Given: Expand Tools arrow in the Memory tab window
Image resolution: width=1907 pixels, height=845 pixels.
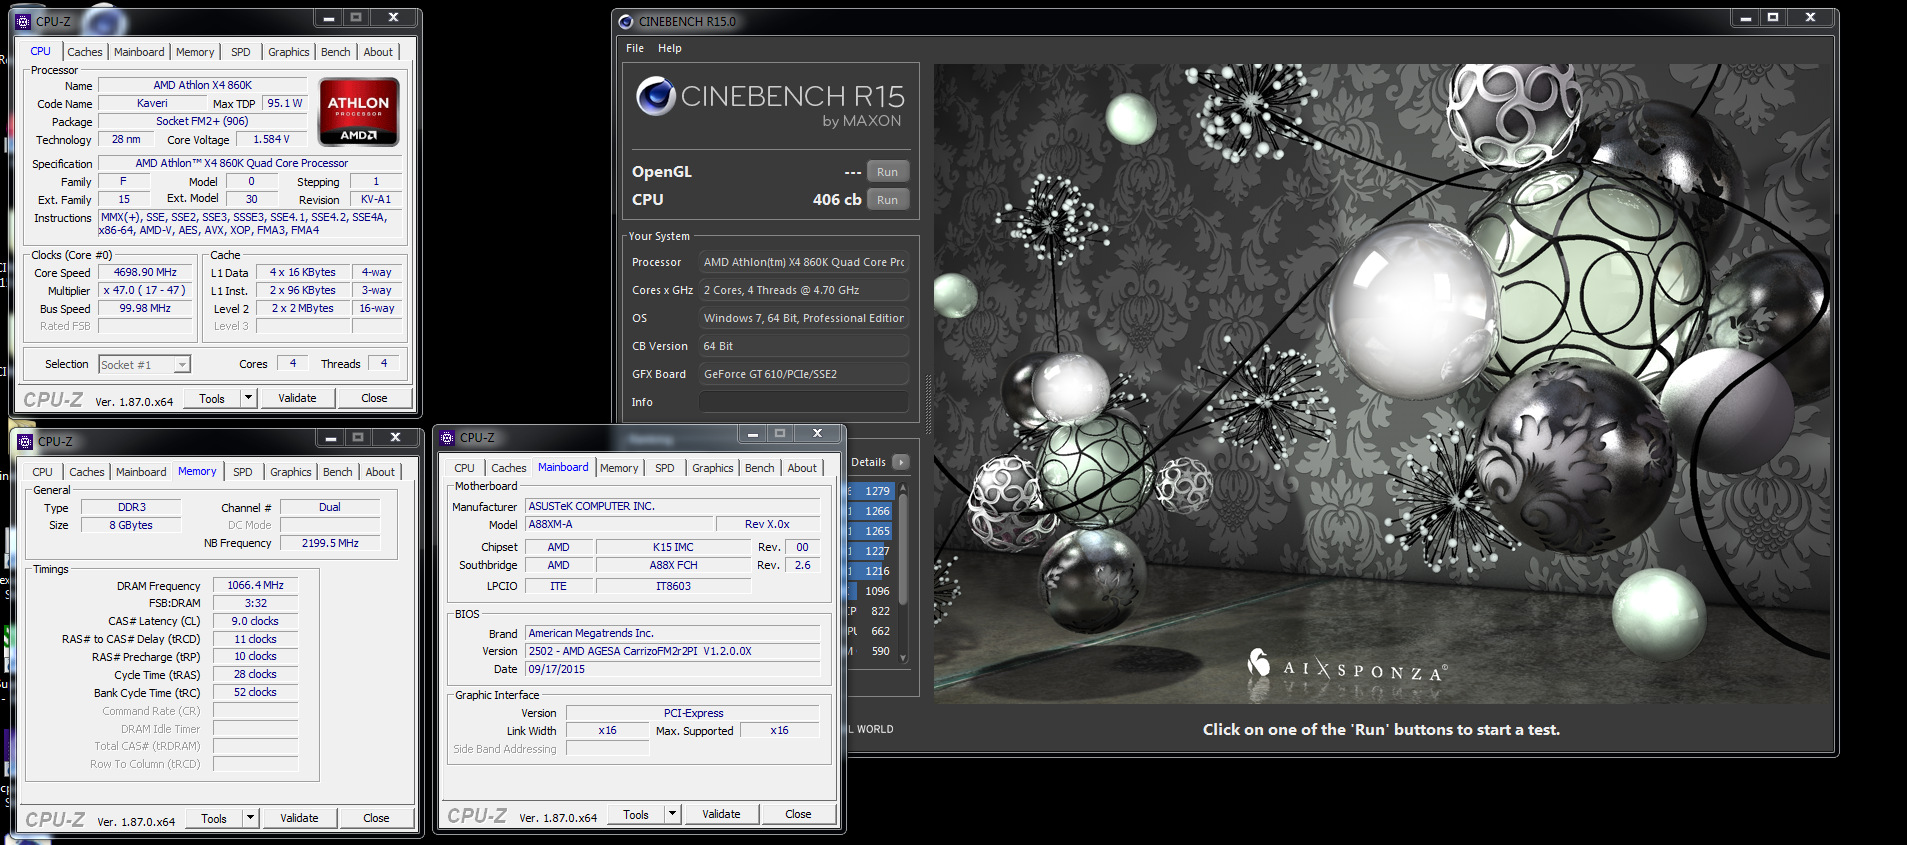Looking at the screenshot, I should pyautogui.click(x=250, y=818).
